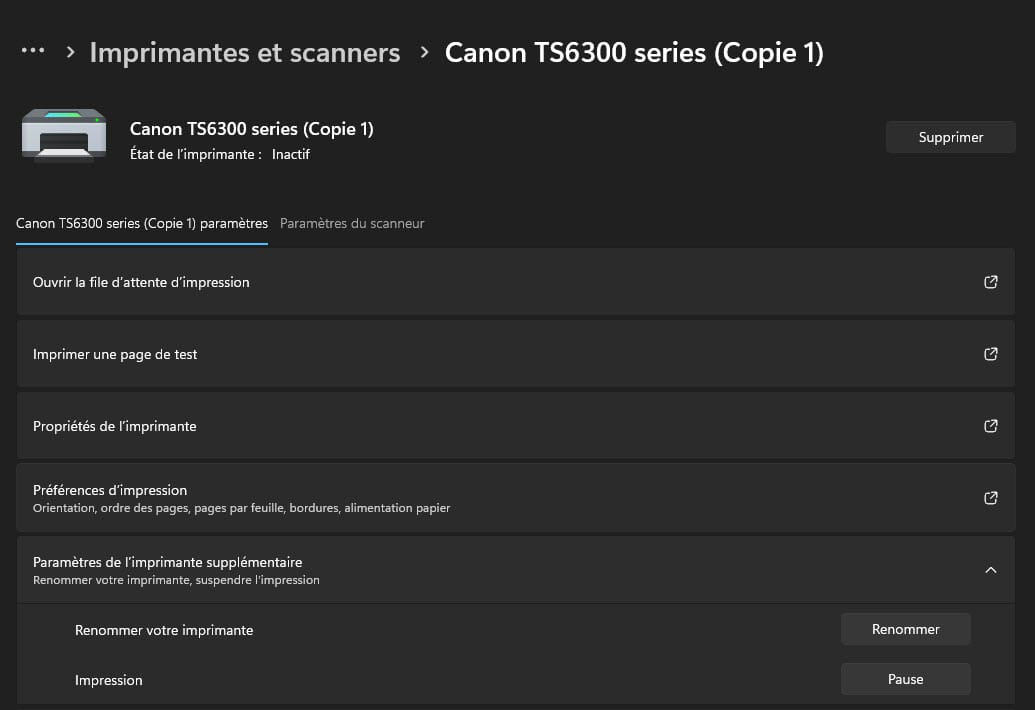Open Propriétés de l'imprimante

click(516, 426)
